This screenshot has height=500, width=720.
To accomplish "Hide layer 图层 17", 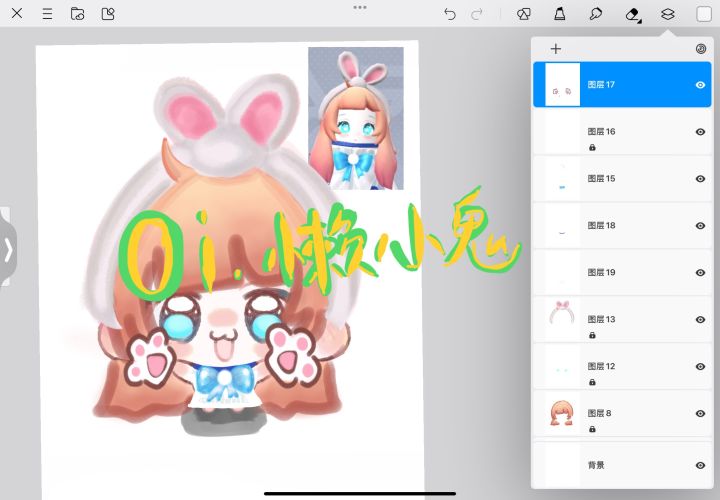I will pos(700,85).
